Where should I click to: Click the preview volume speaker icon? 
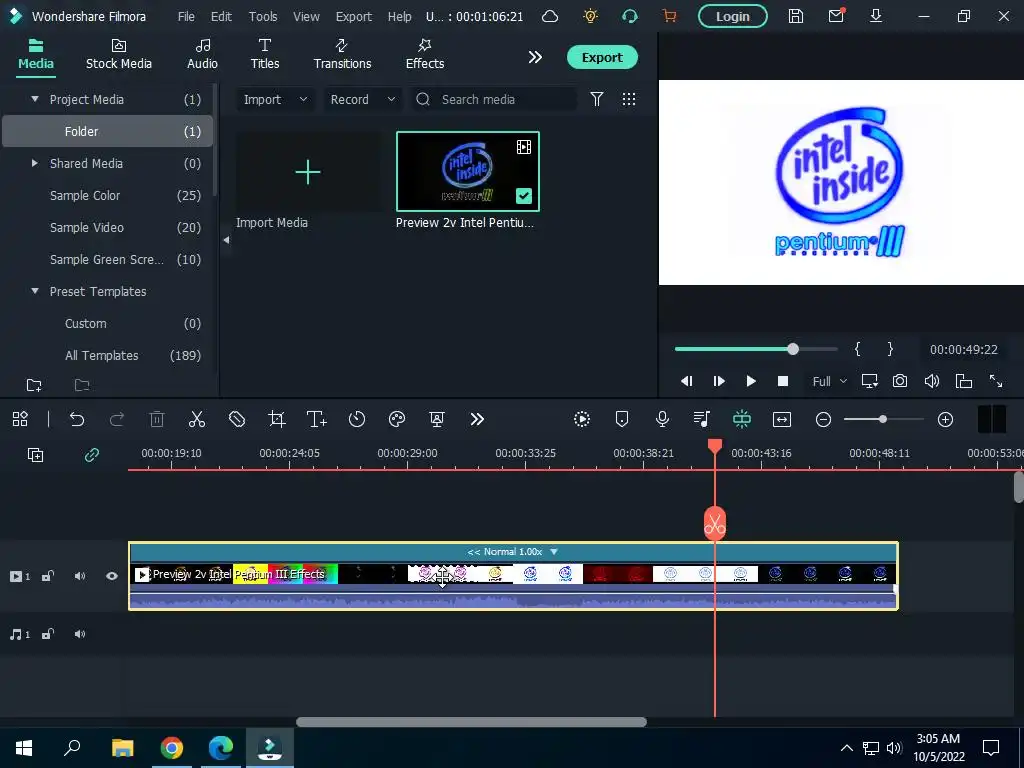coord(932,381)
